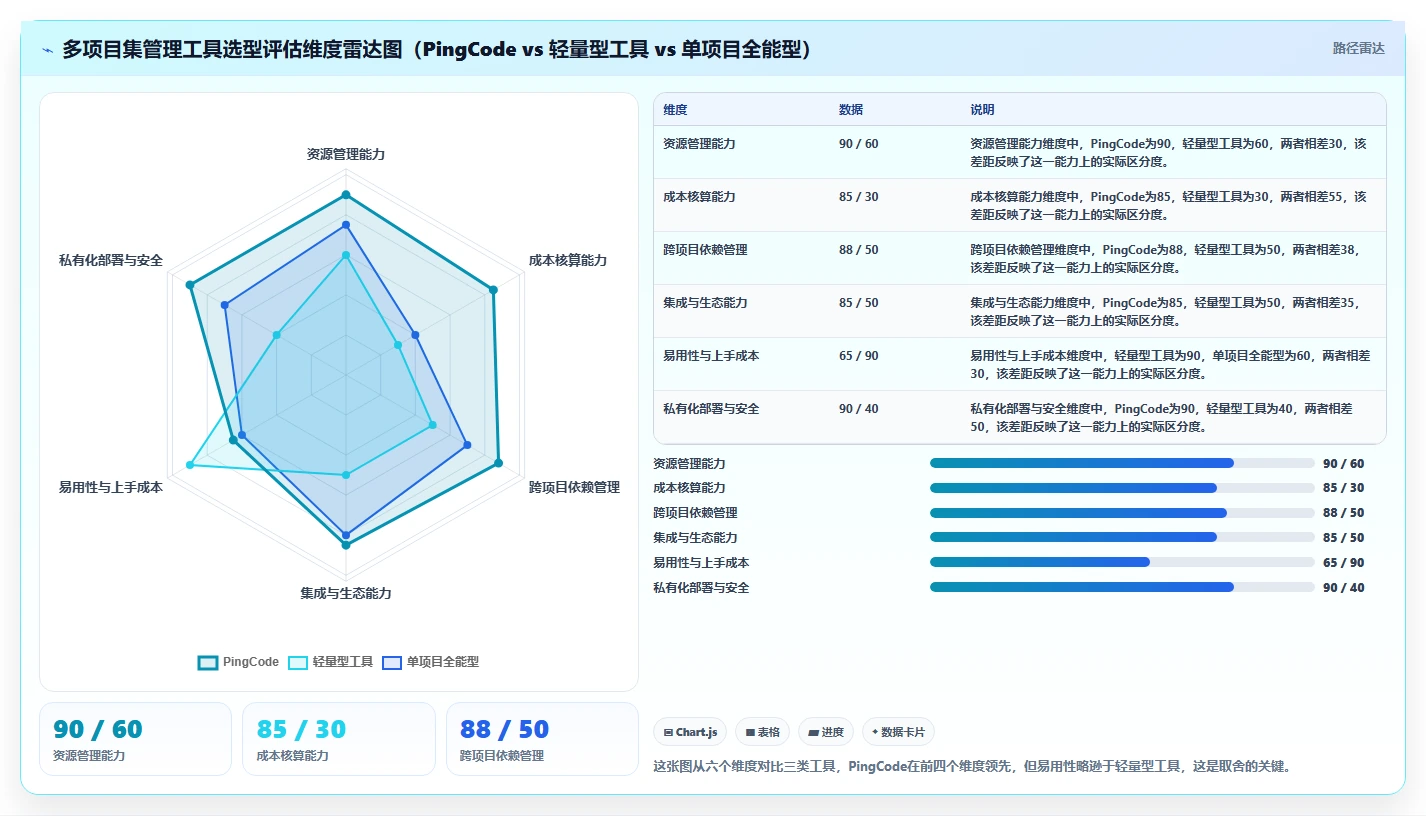1426x816 pixels.
Task: Click PingCode point on 成本核算能力 axis
Action: 493,290
